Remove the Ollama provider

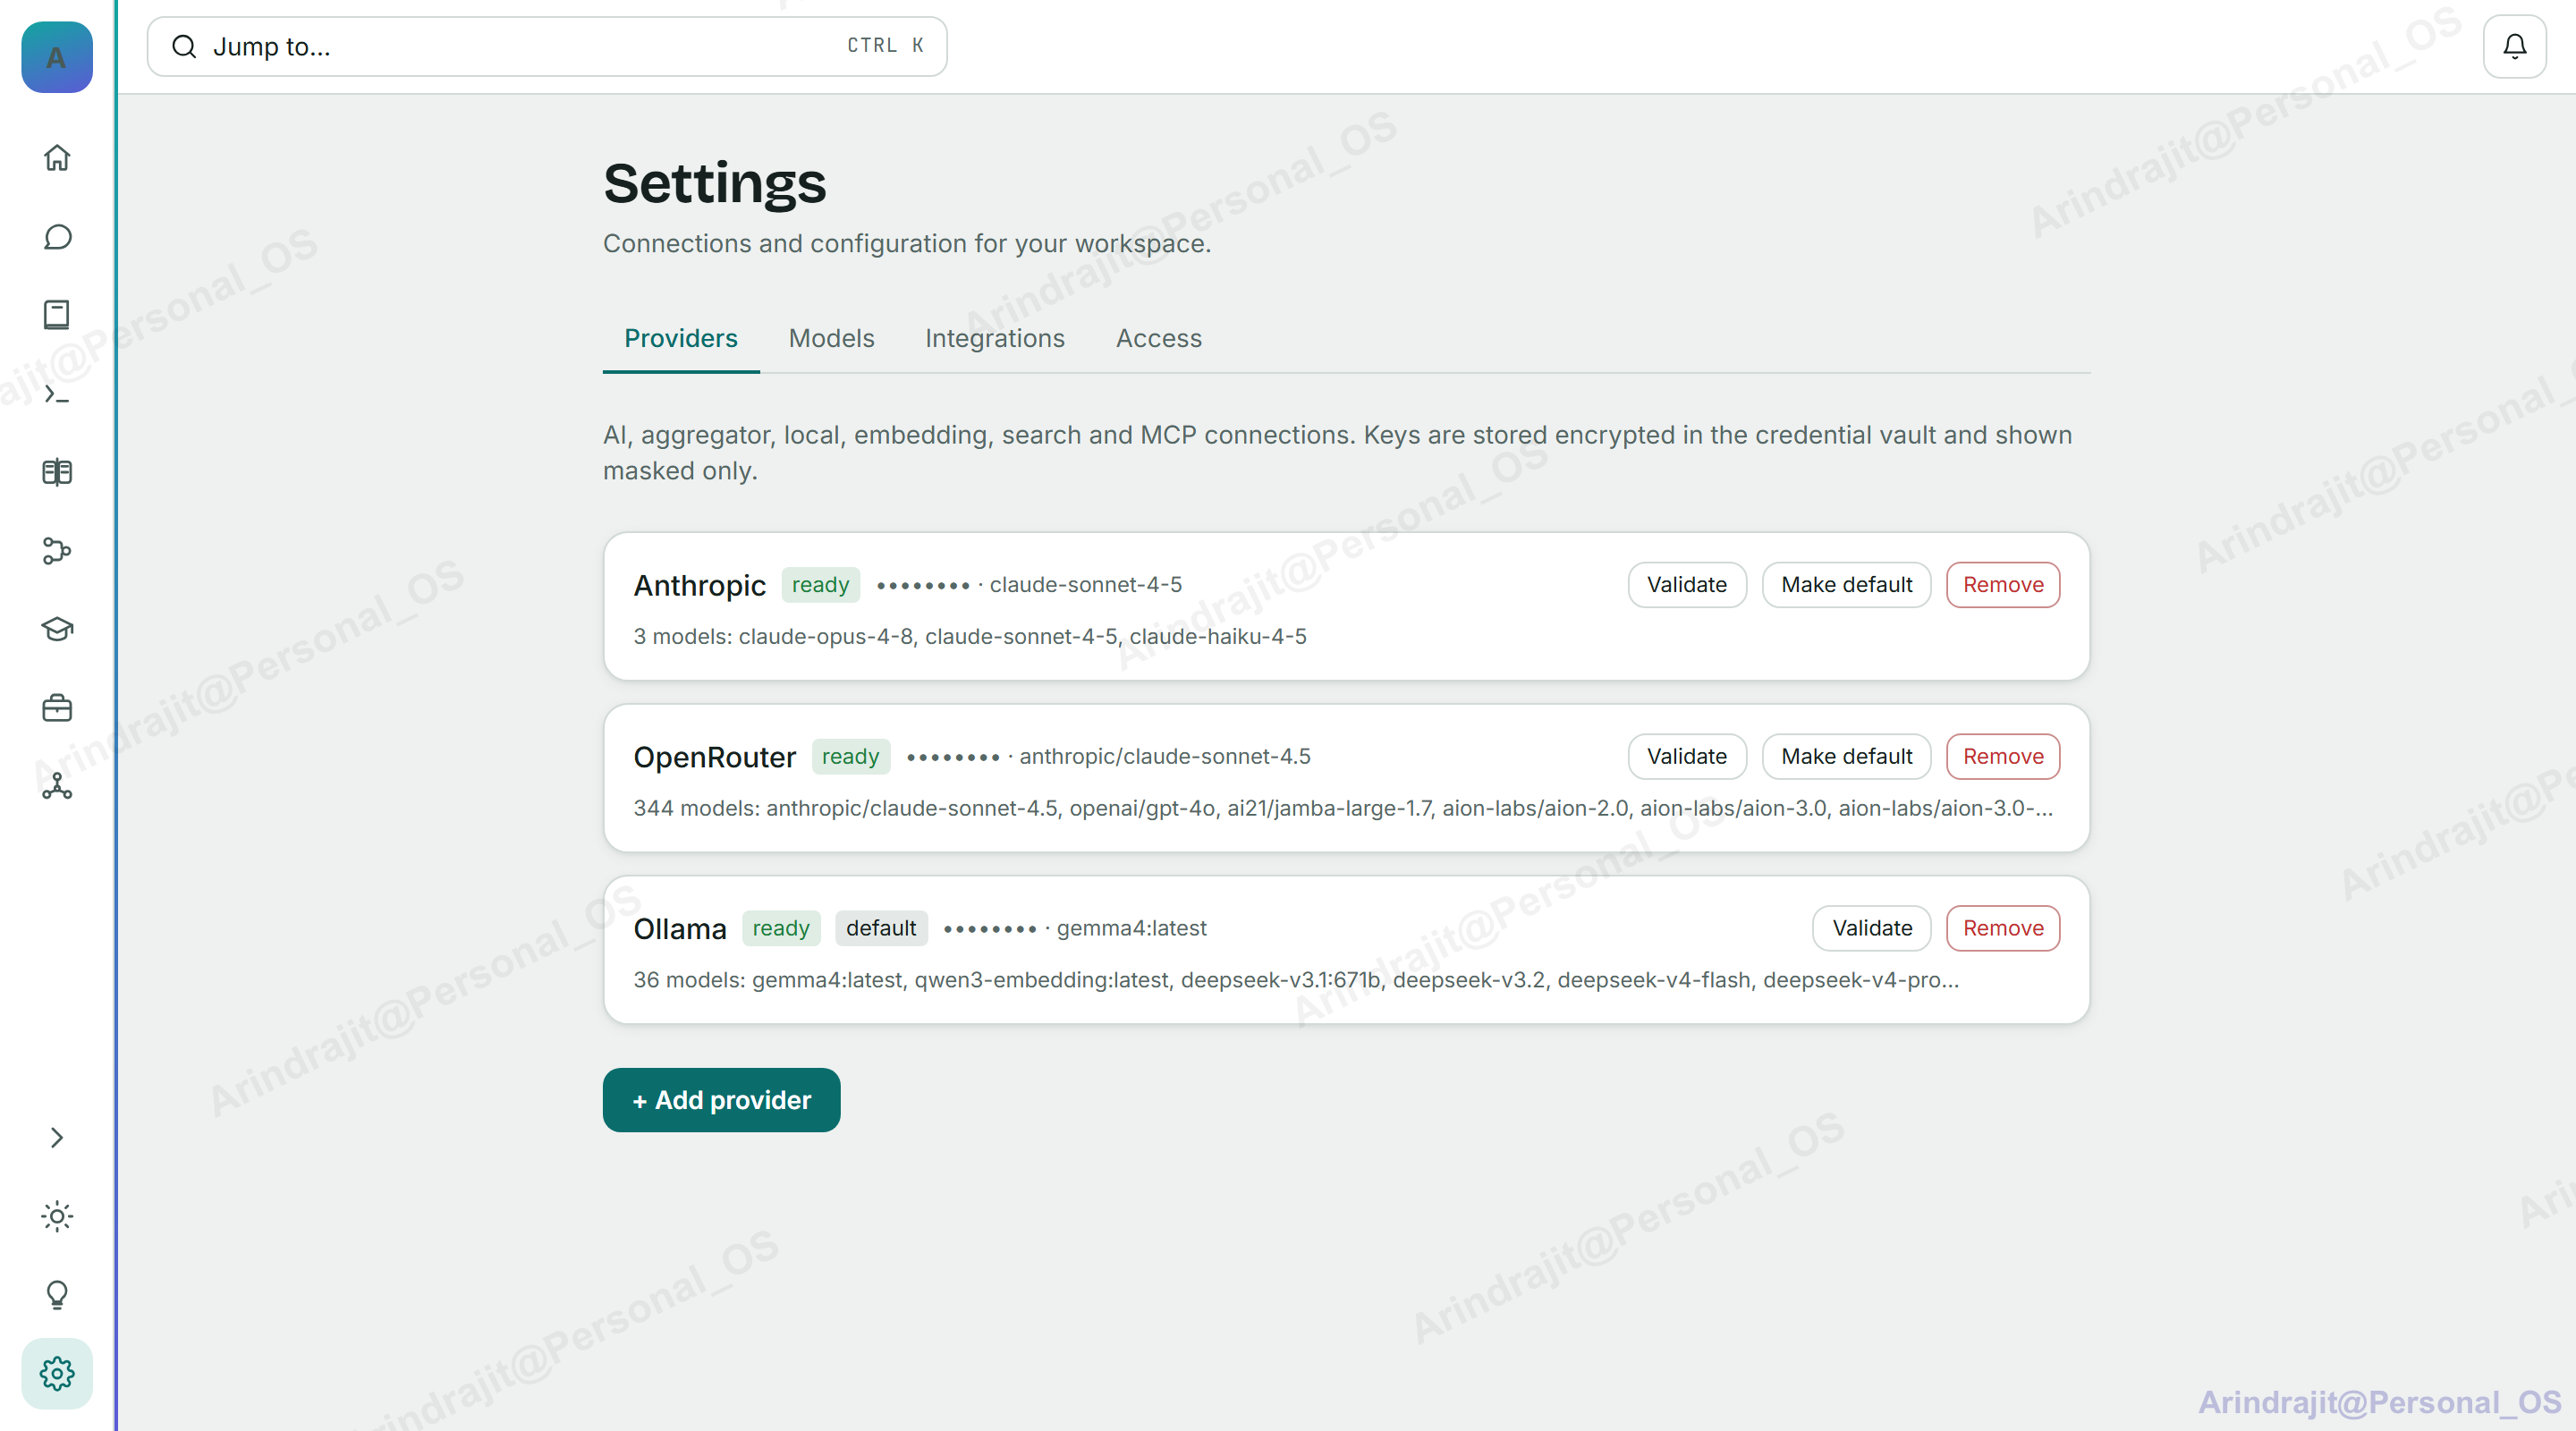(2003, 929)
